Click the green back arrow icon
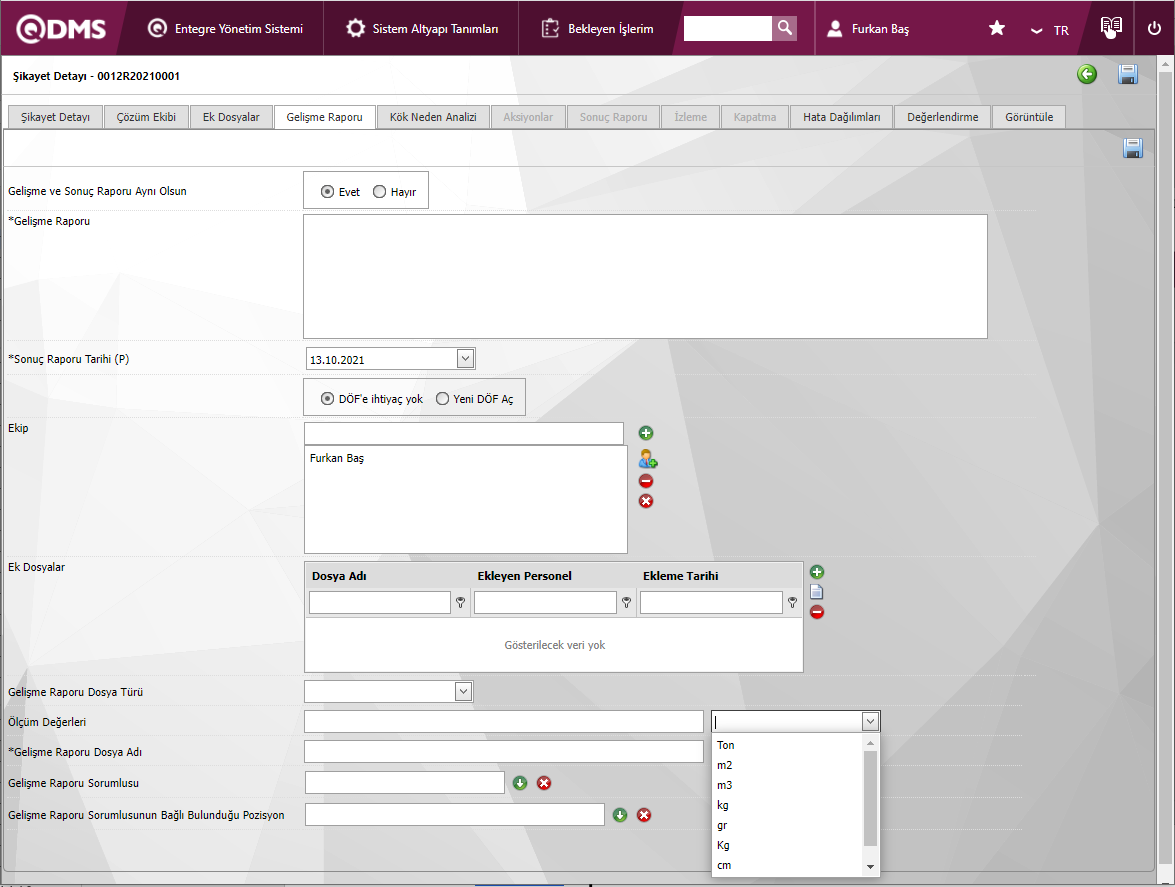This screenshot has height=887, width=1175. (1087, 74)
